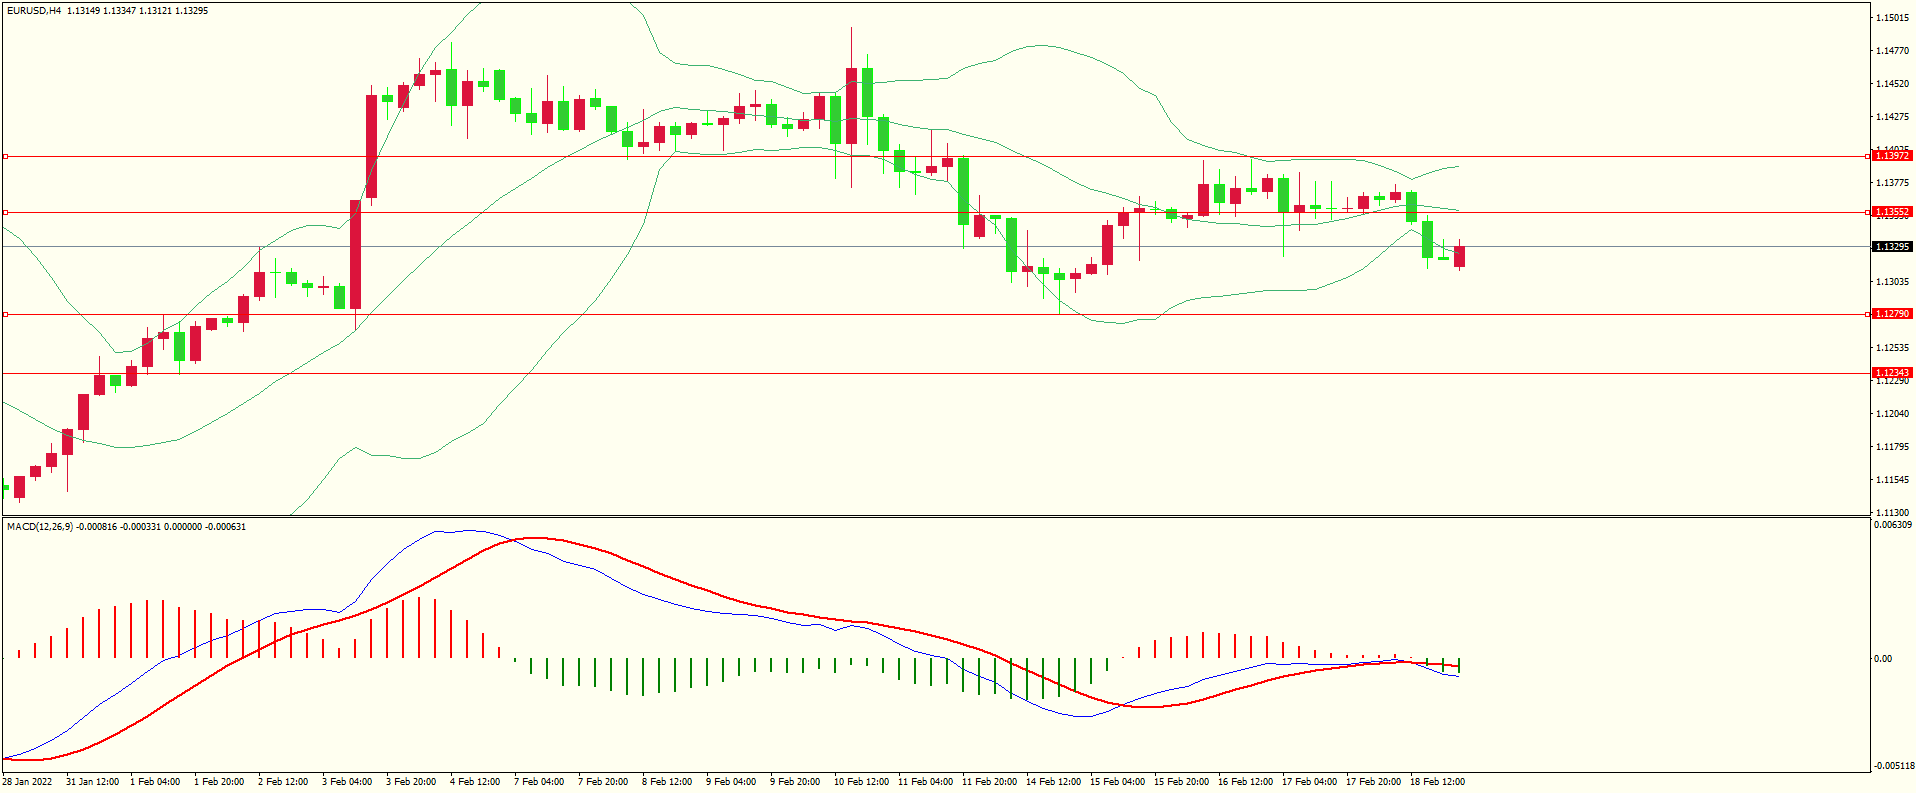
Task: Click the MACD(12,26,9) indicator label
Action: coord(40,526)
